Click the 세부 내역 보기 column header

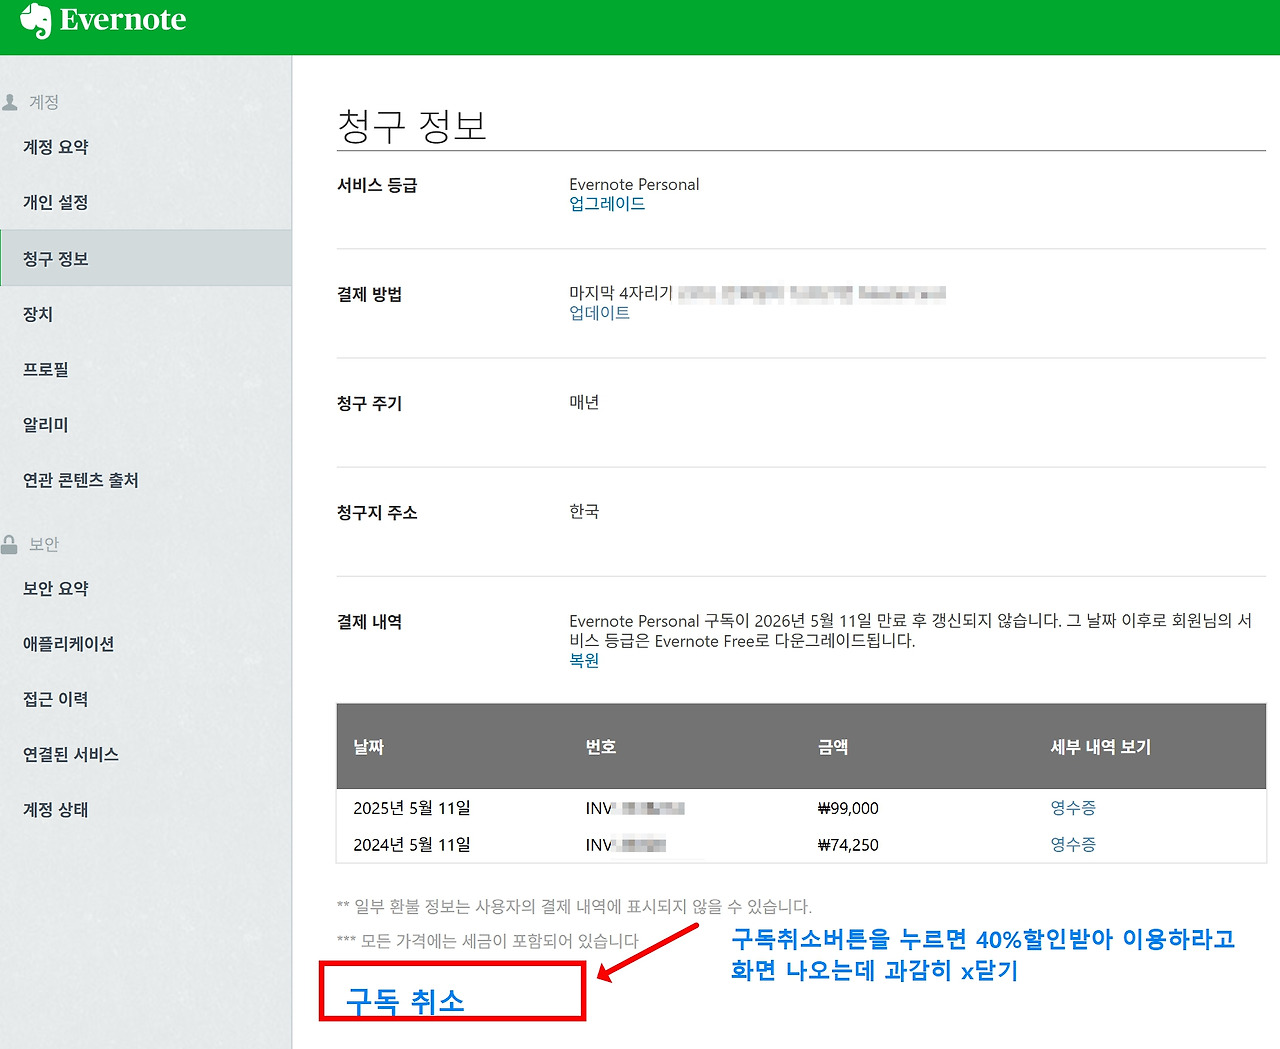(1101, 747)
